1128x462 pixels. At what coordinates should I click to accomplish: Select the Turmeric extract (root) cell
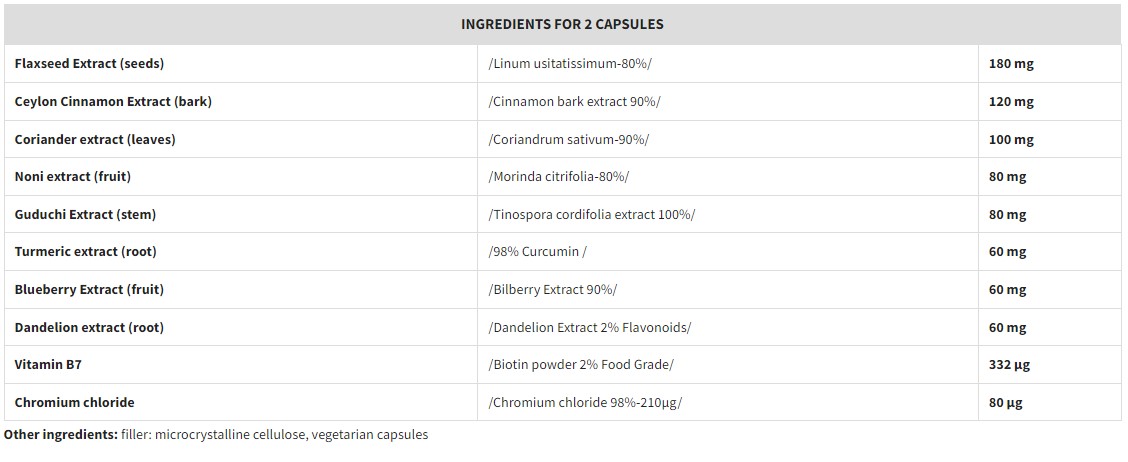[85, 251]
